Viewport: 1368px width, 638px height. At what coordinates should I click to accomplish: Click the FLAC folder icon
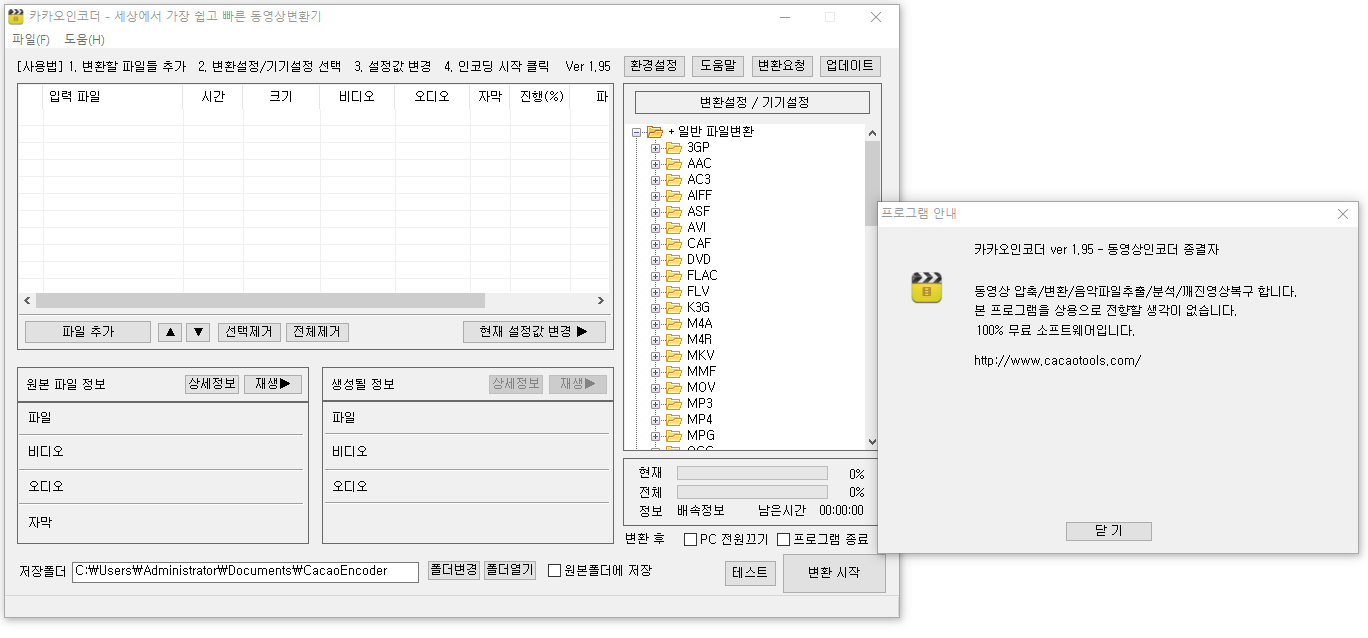(673, 276)
